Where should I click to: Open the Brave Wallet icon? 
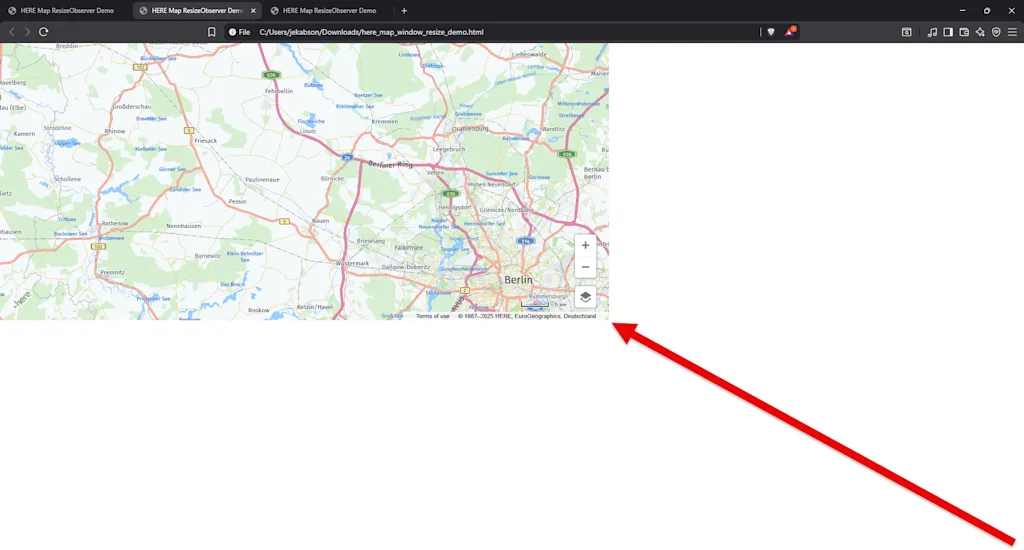964,32
